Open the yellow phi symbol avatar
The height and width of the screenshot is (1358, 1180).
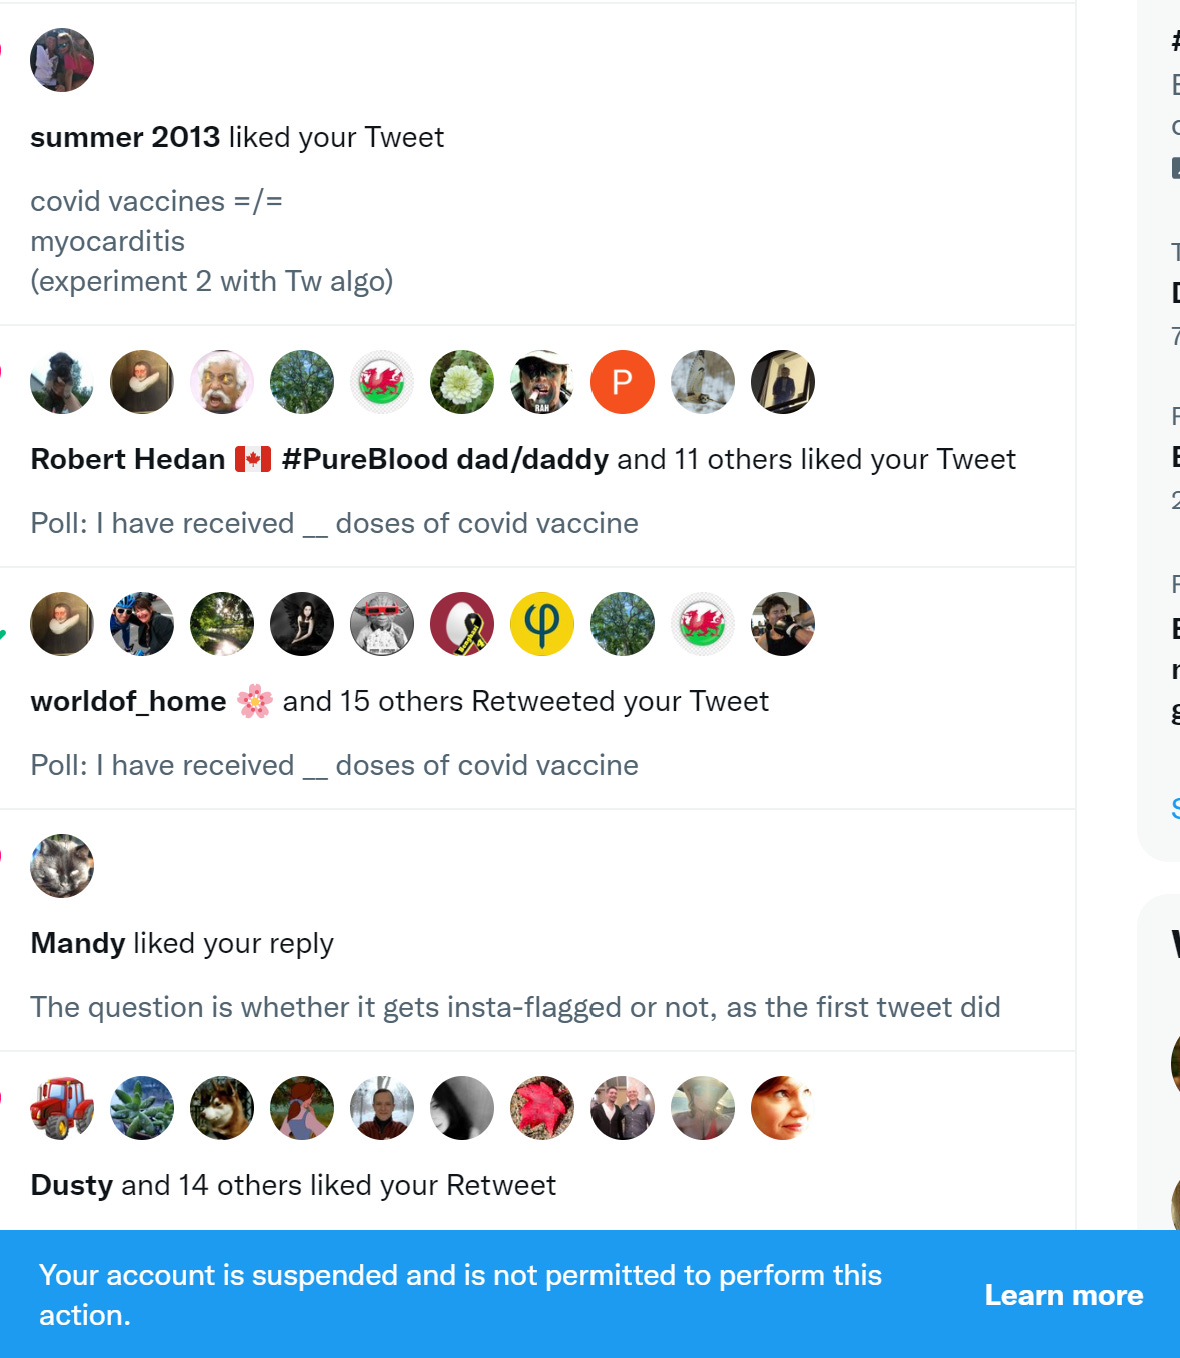542,624
